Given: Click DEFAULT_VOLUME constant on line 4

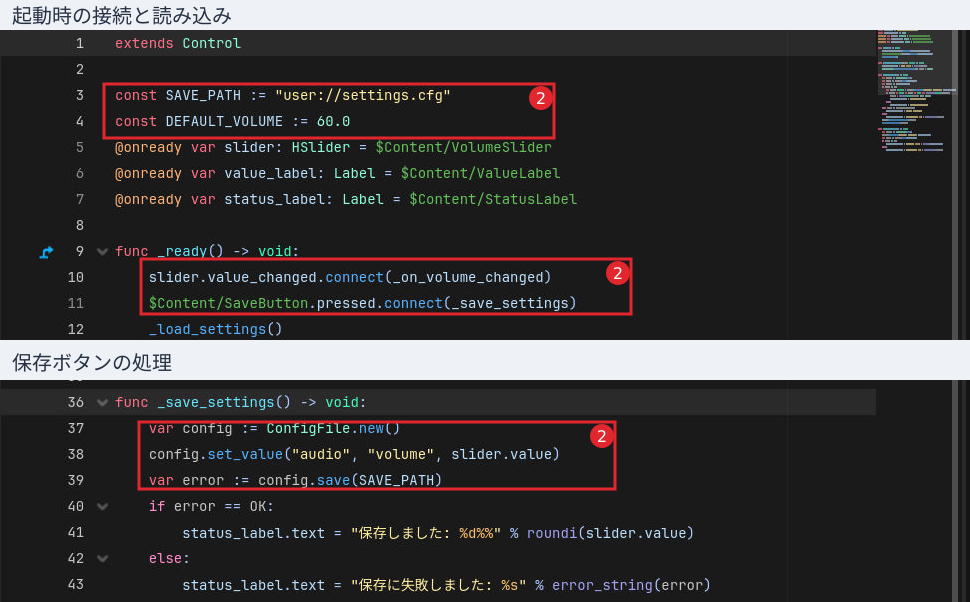Looking at the screenshot, I should pos(224,121).
